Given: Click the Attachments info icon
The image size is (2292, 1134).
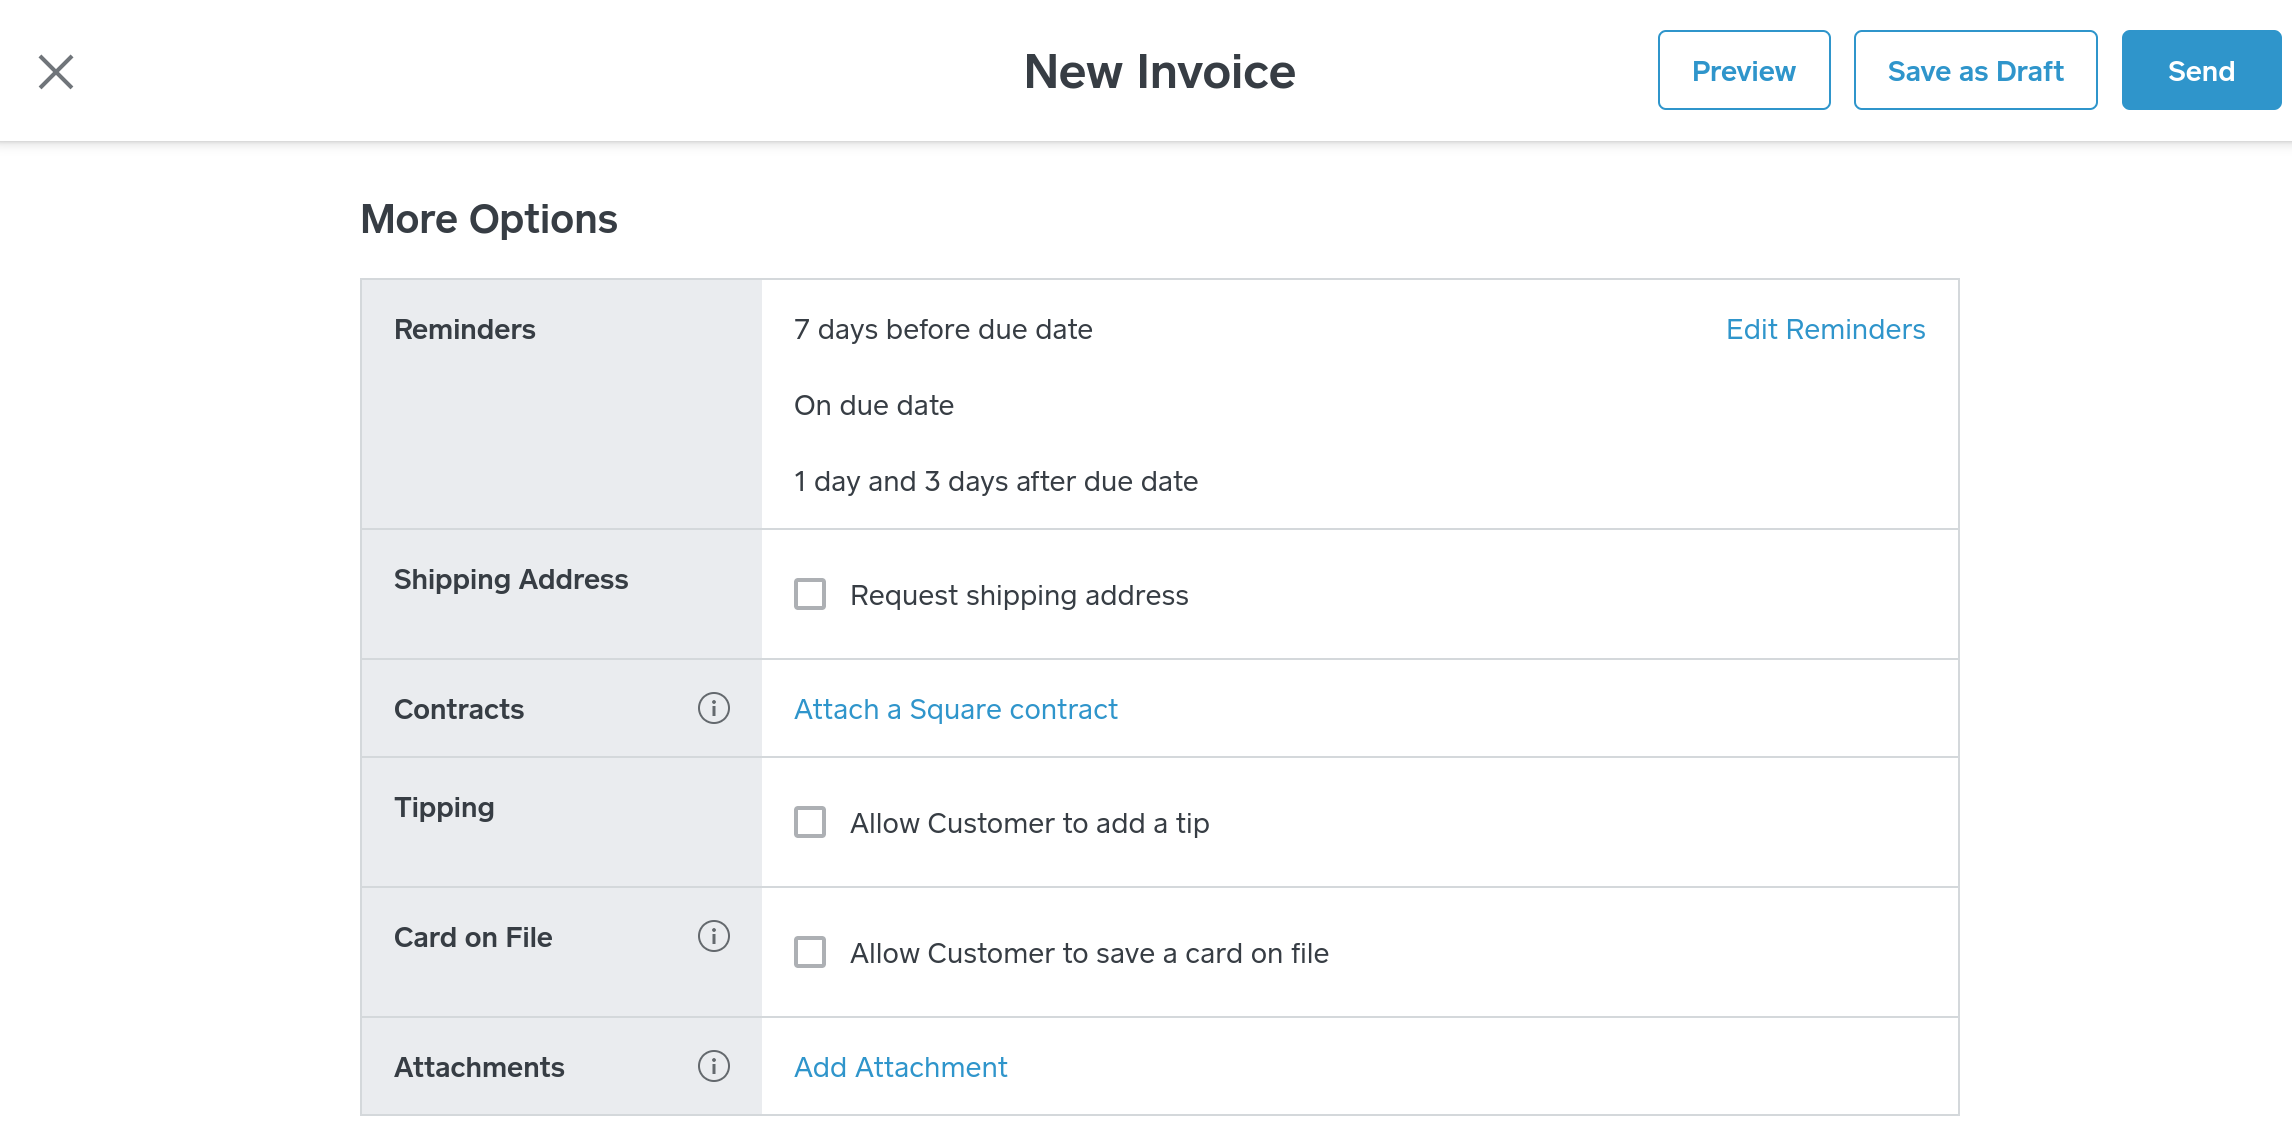Looking at the screenshot, I should (713, 1067).
